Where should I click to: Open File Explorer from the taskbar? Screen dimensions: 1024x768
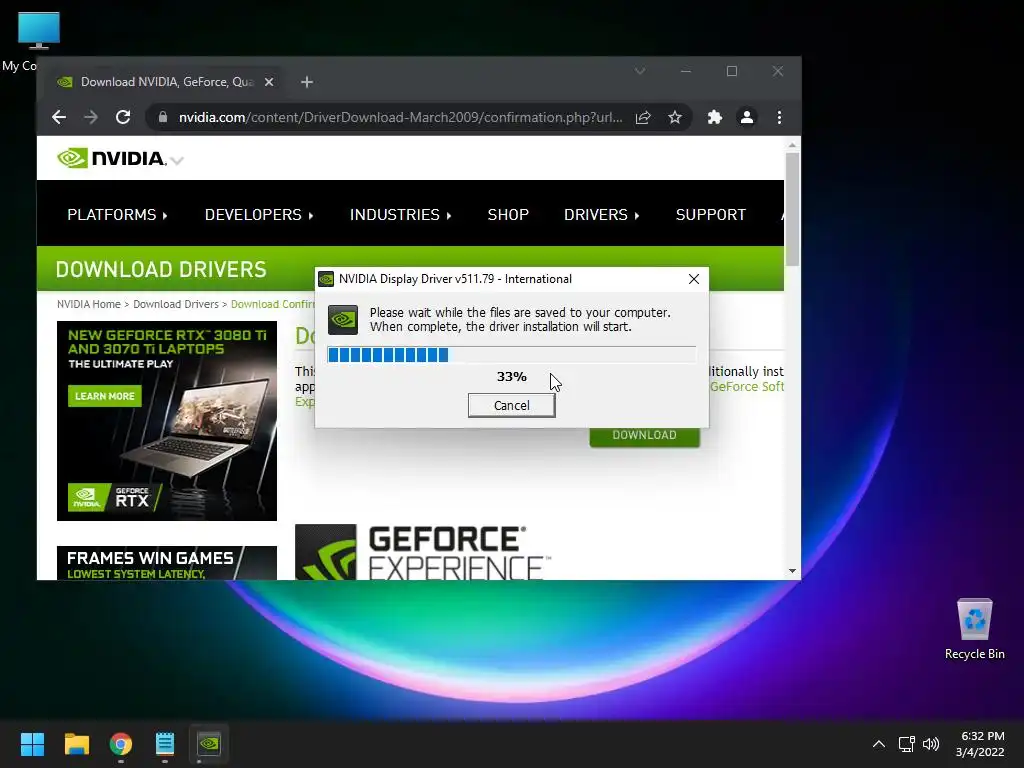tap(76, 743)
